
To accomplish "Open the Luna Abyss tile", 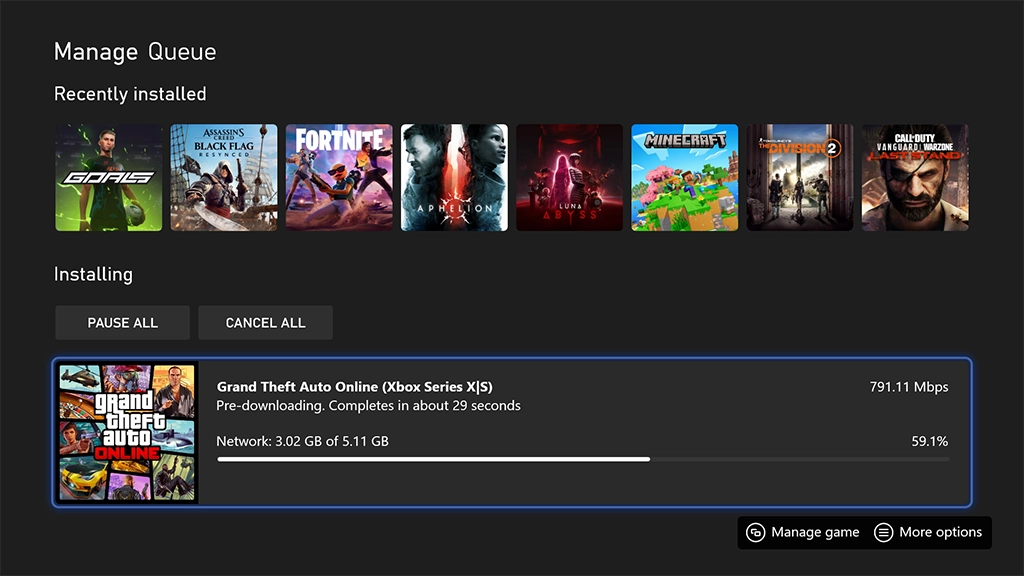I will point(569,178).
